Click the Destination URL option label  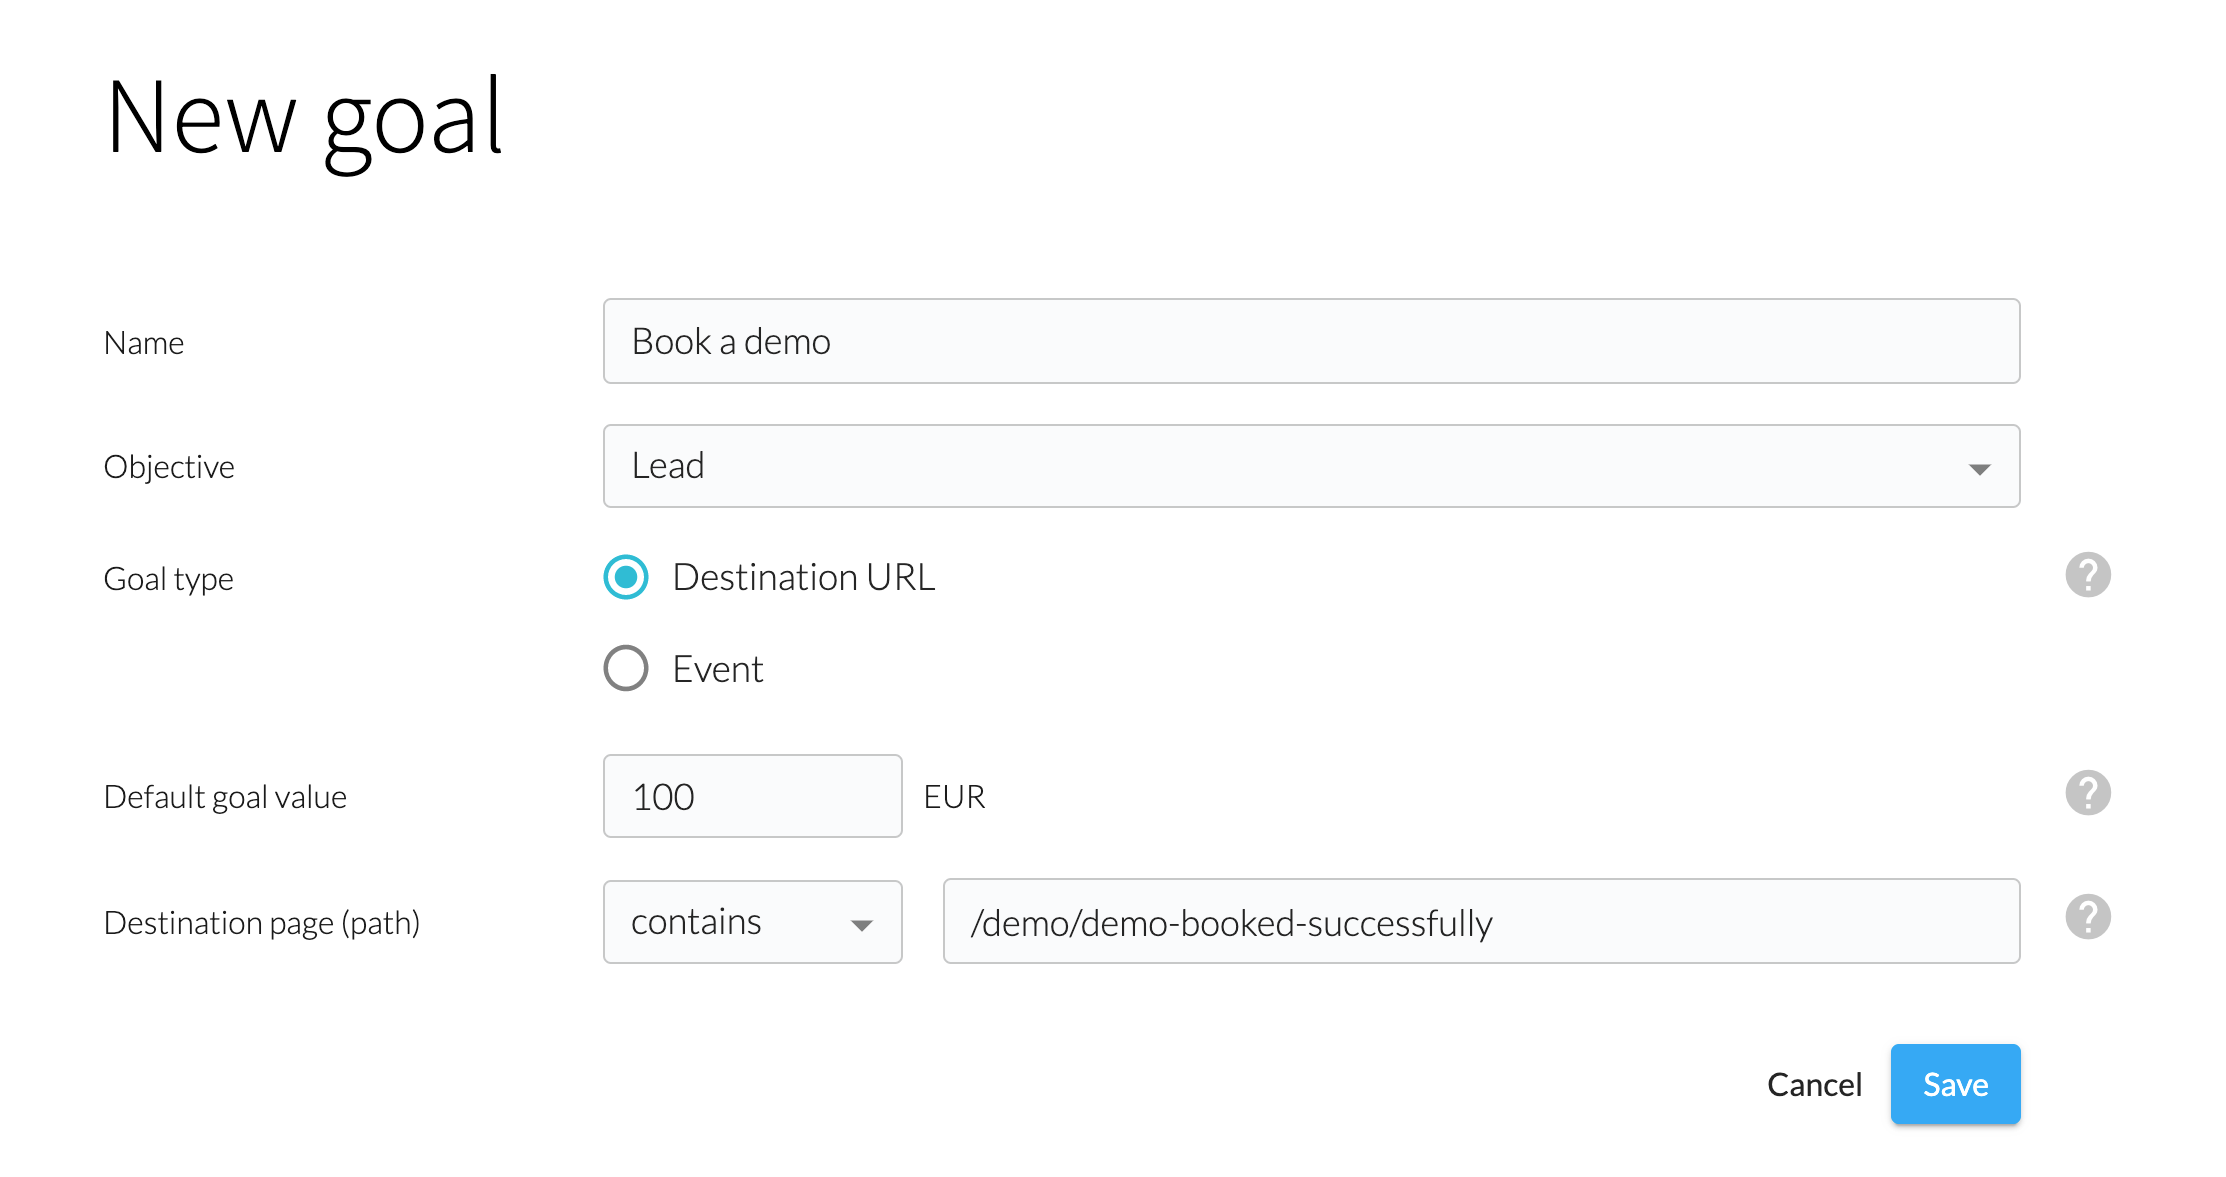803,577
